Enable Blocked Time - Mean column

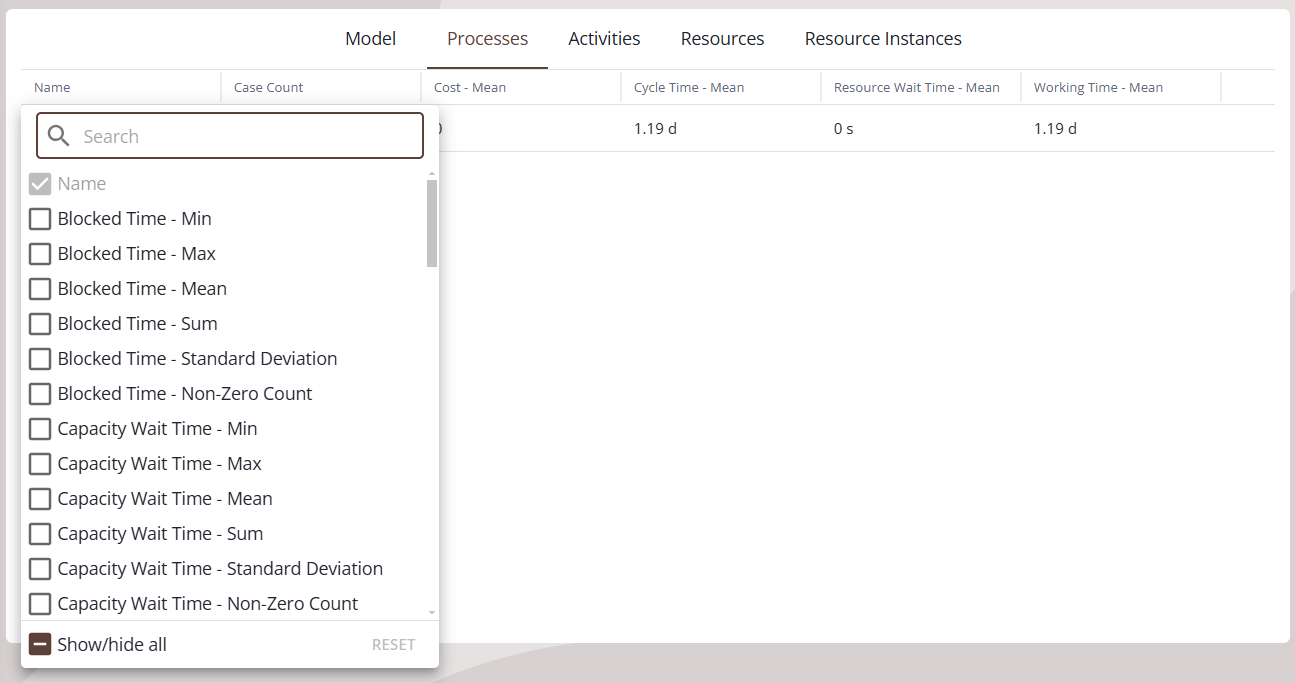pyautogui.click(x=40, y=289)
